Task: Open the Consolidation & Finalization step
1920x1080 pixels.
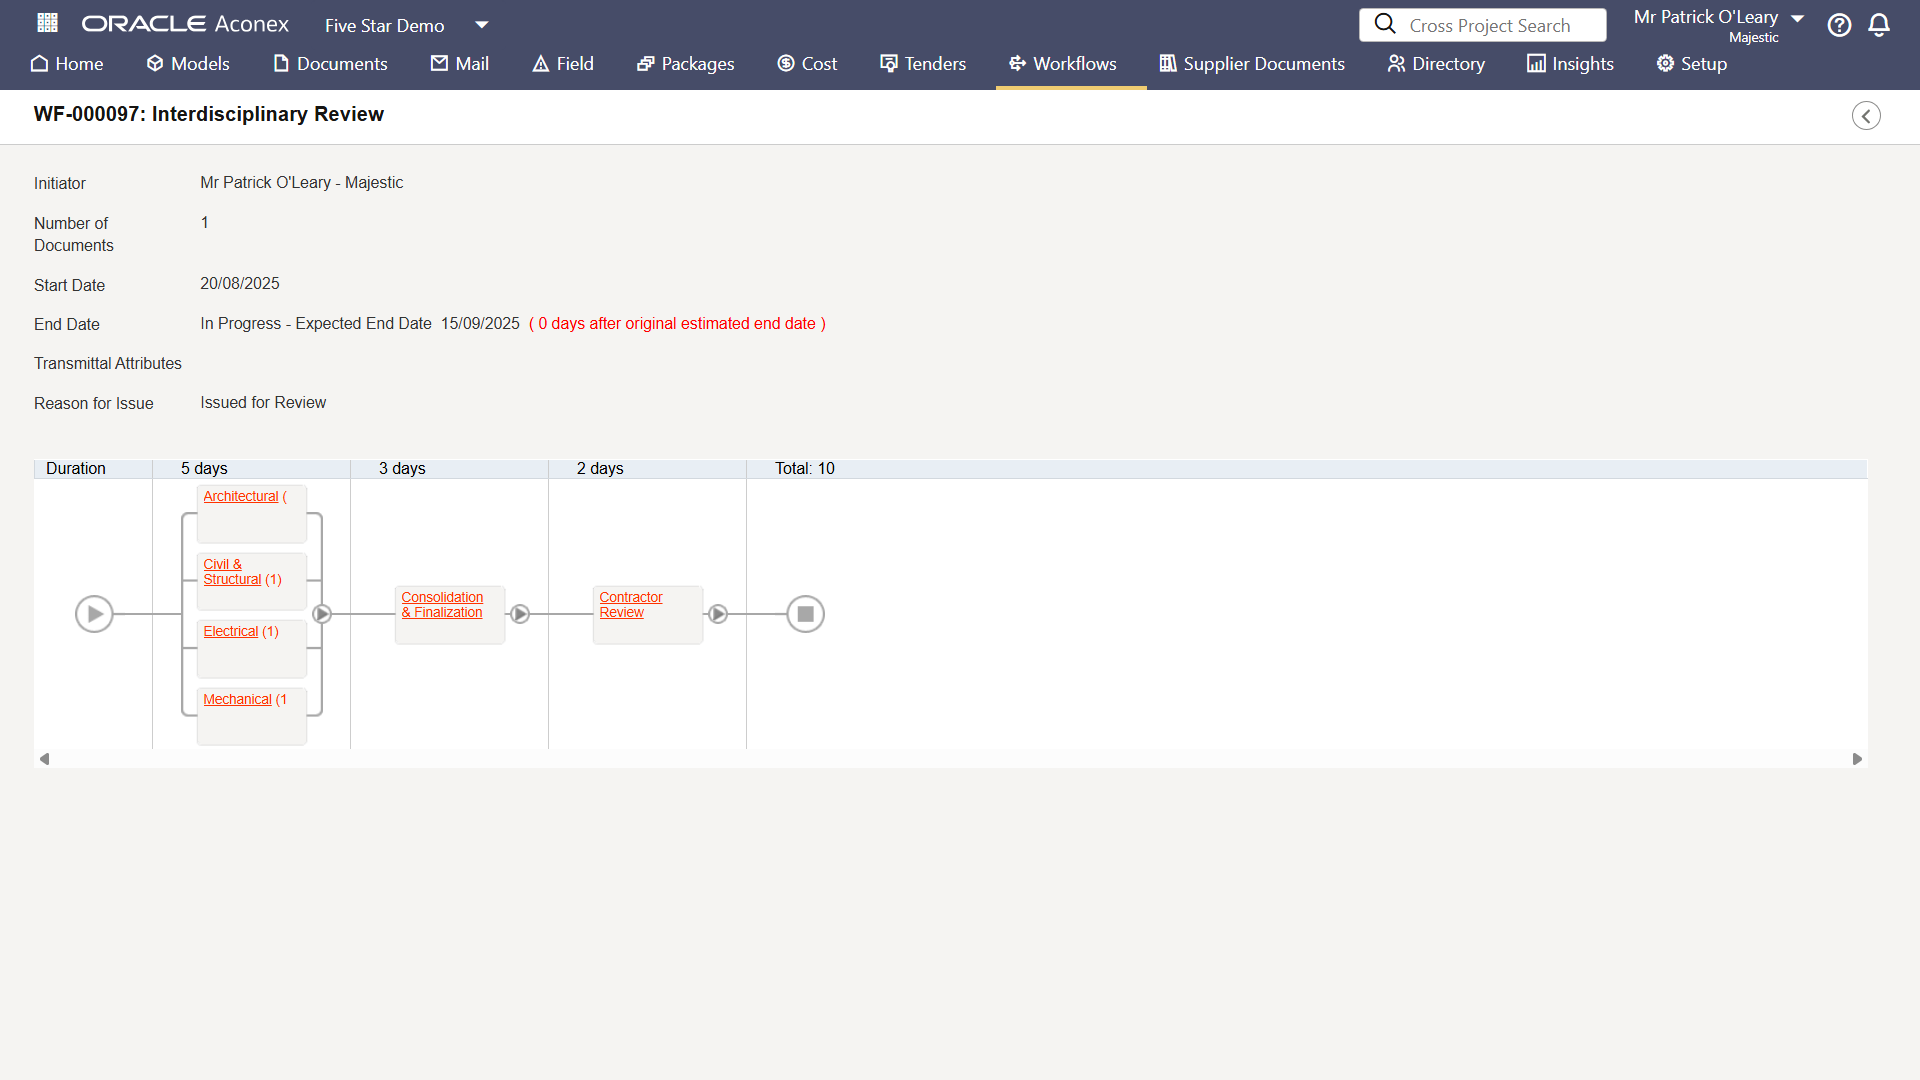Action: pyautogui.click(x=442, y=605)
